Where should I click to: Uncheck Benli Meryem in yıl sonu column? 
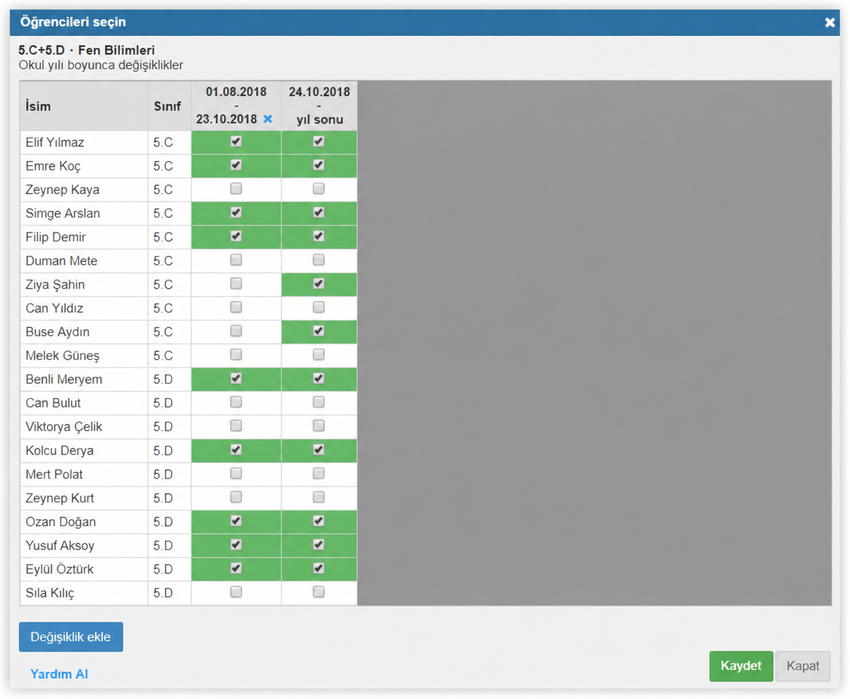pyautogui.click(x=319, y=379)
